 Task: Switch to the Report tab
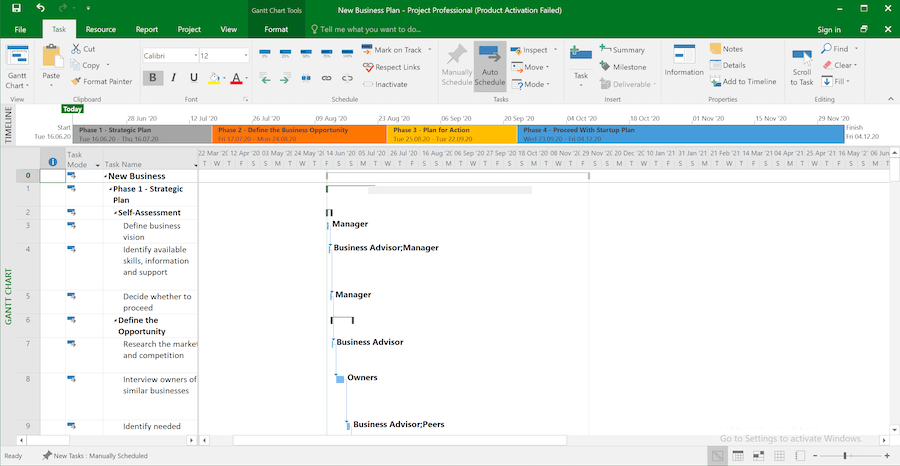147,29
